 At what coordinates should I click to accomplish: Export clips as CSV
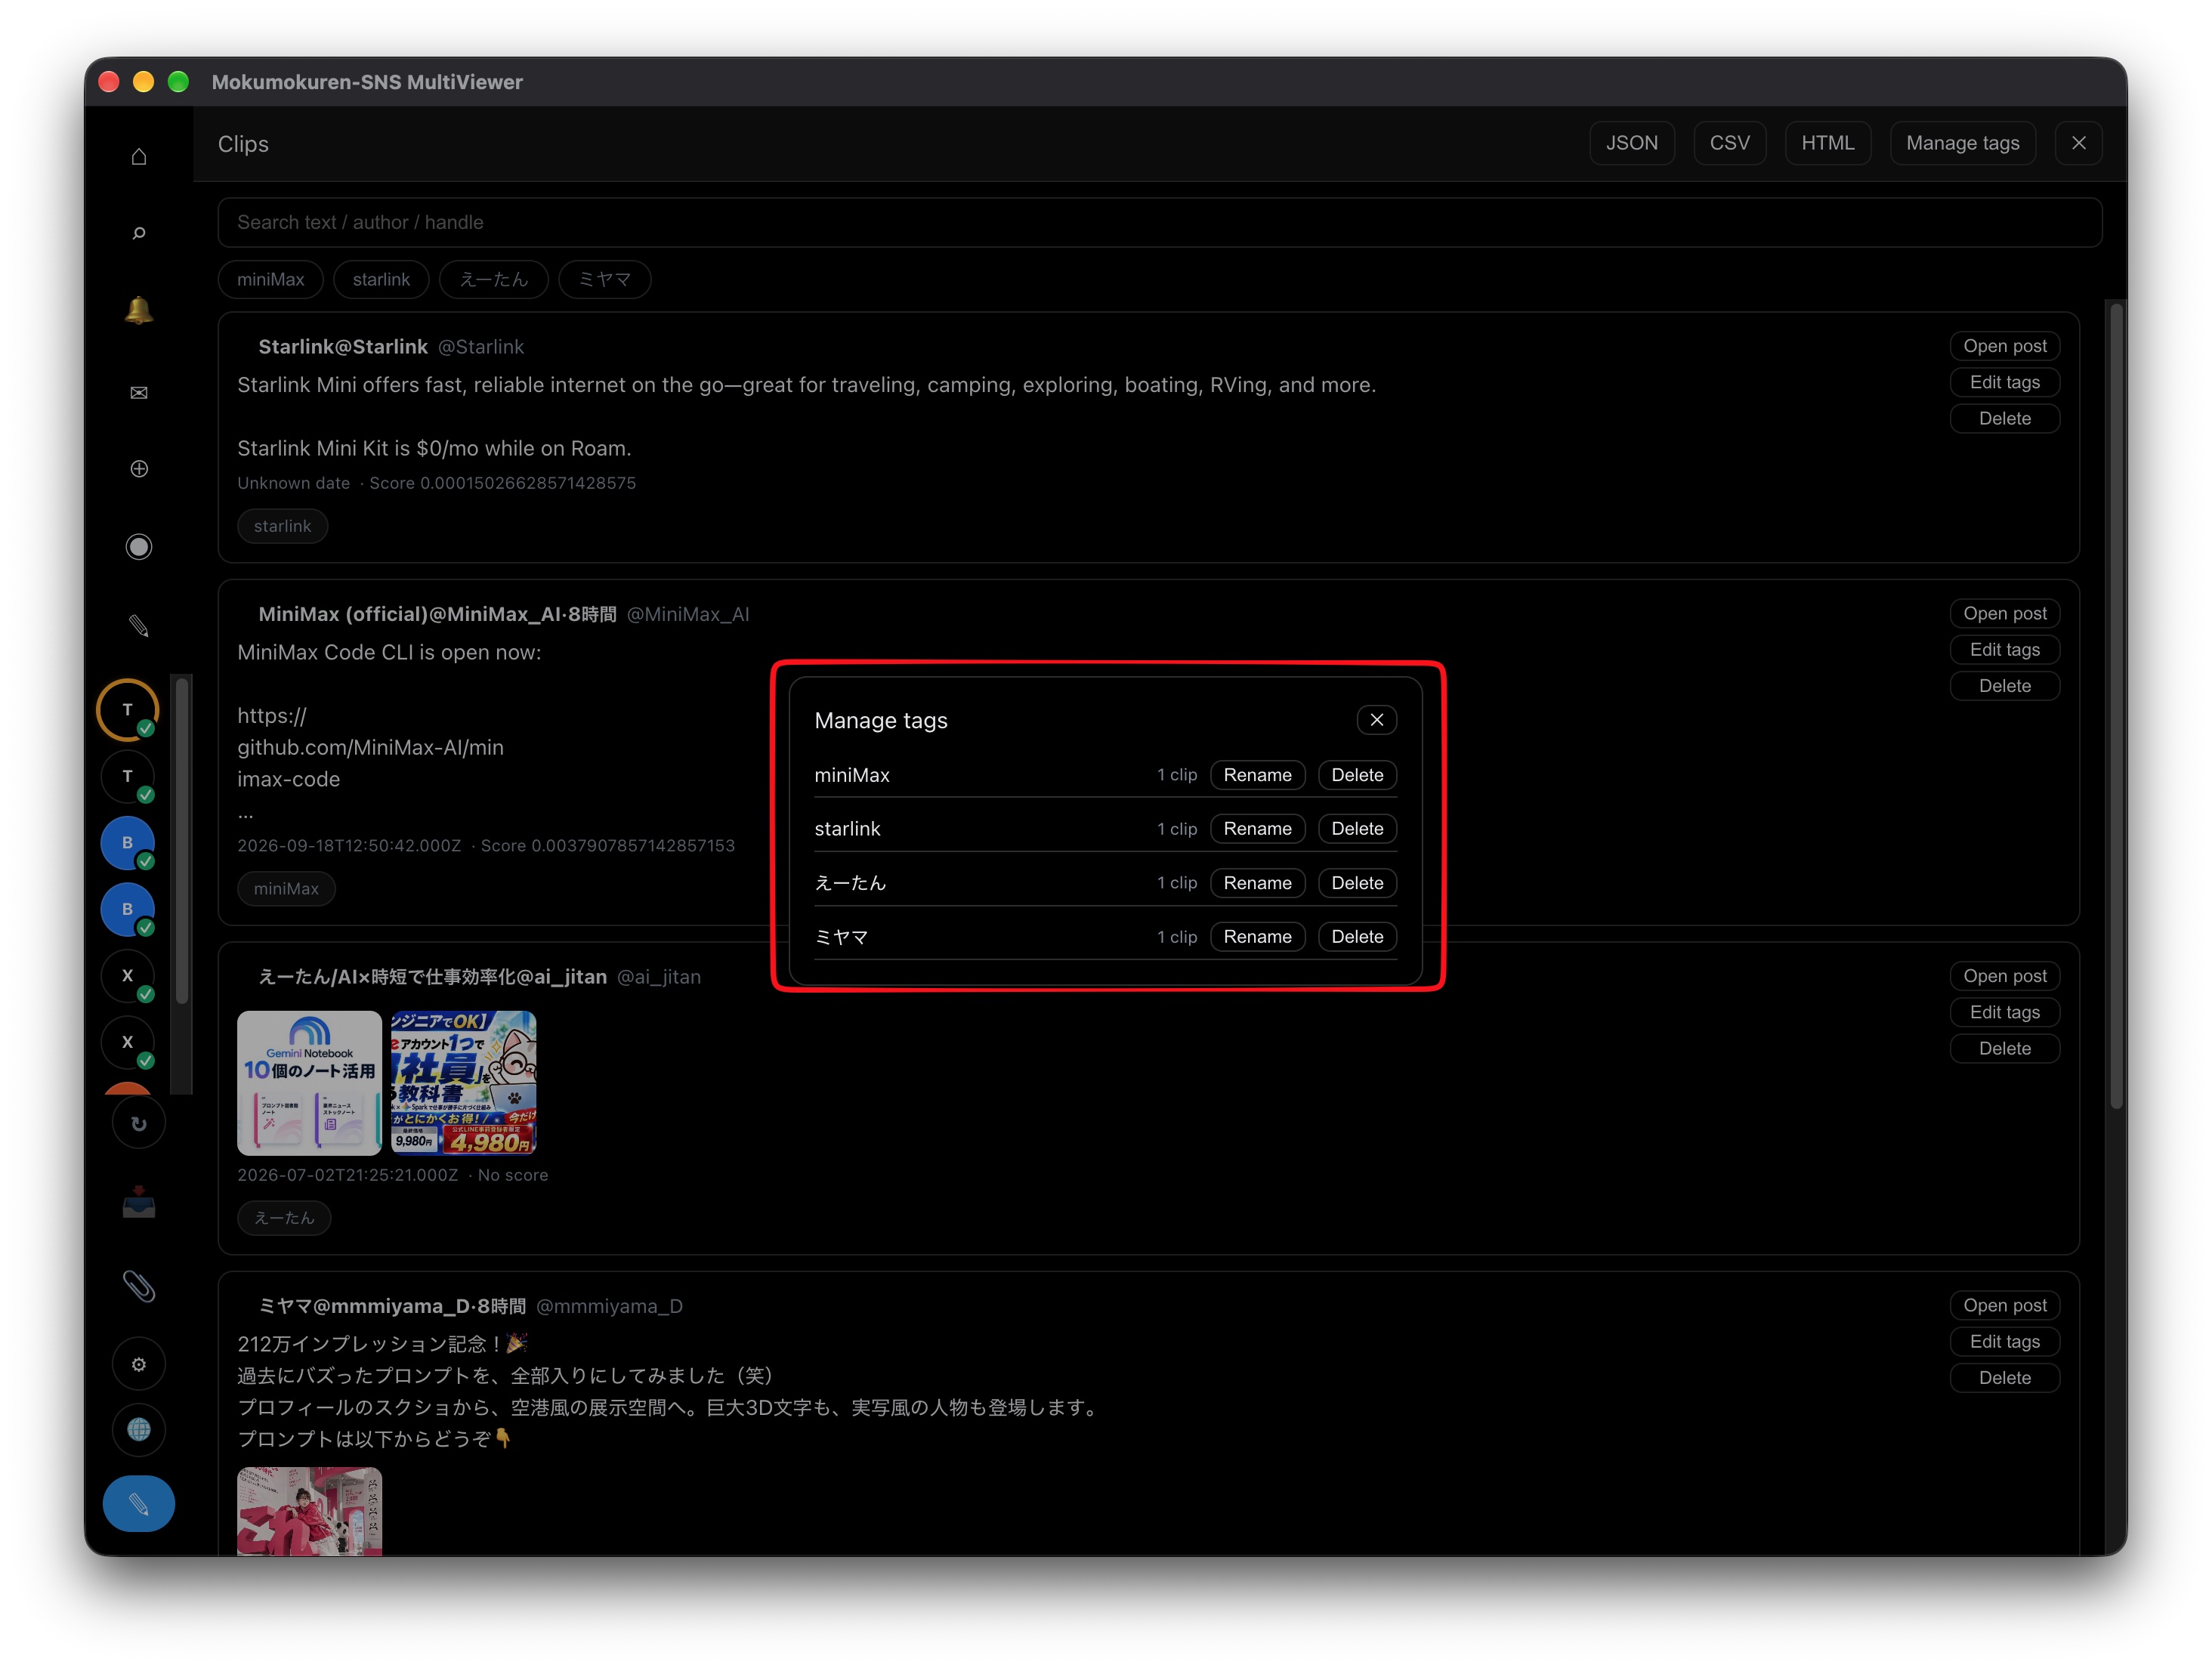pos(1729,143)
